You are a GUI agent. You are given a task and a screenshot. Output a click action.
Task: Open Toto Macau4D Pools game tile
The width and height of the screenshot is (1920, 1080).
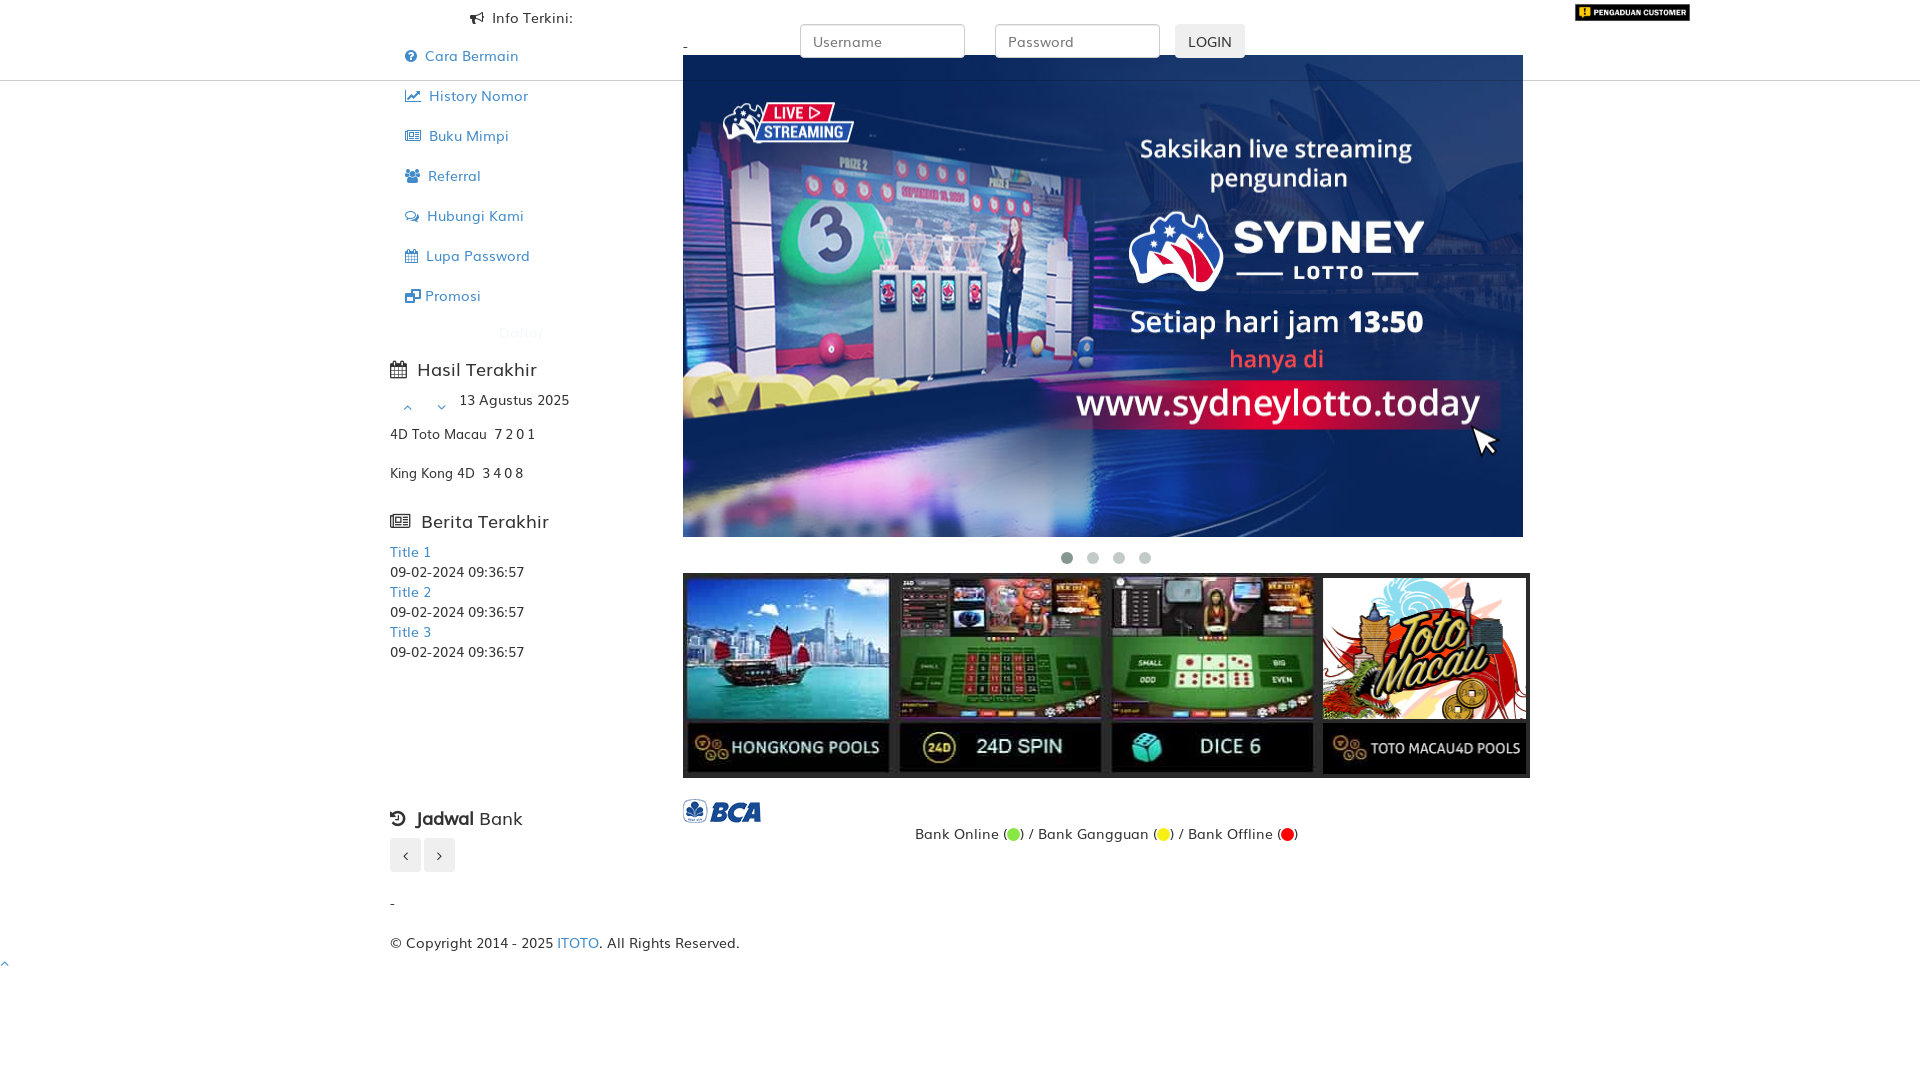1424,675
